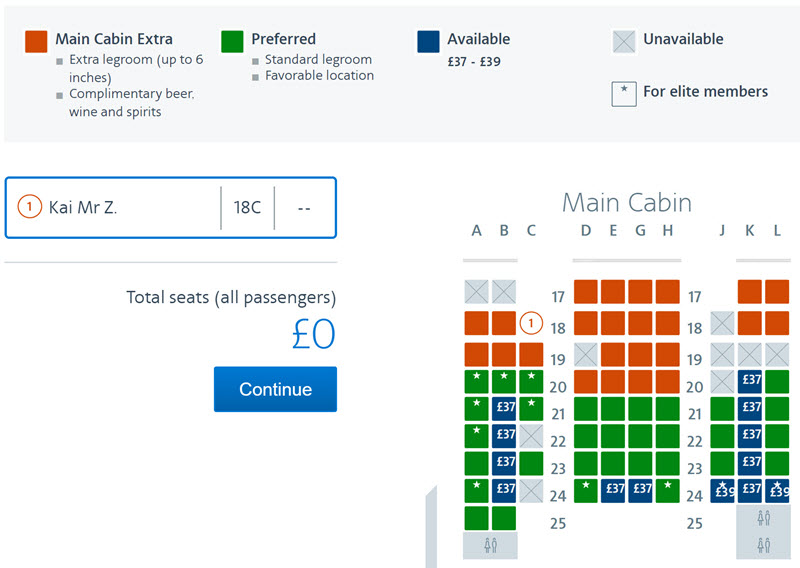Image resolution: width=800 pixels, height=568 pixels.
Task: Deselect the currently chosen seat 18C
Action: click(531, 323)
